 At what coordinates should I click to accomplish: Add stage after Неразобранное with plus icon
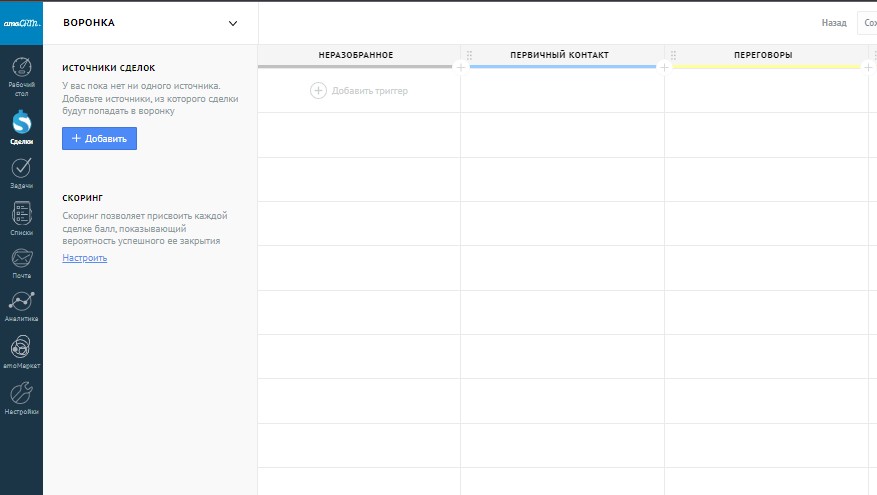click(x=460, y=67)
